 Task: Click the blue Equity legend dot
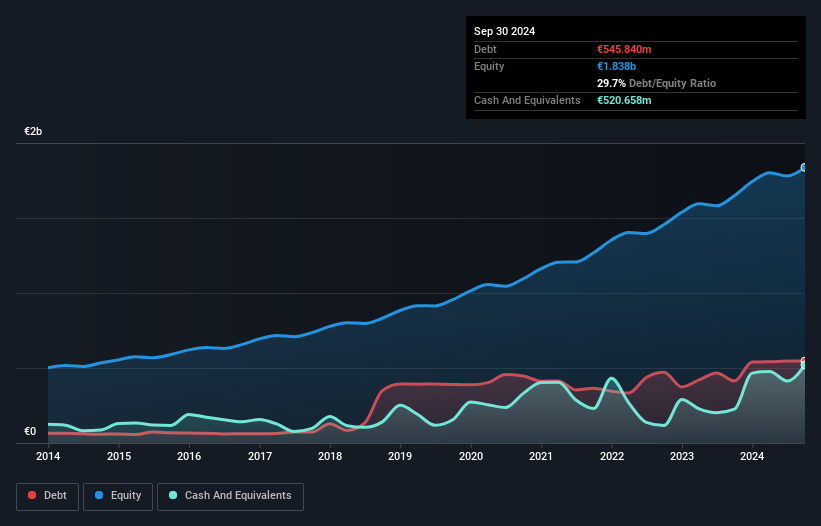pos(99,495)
